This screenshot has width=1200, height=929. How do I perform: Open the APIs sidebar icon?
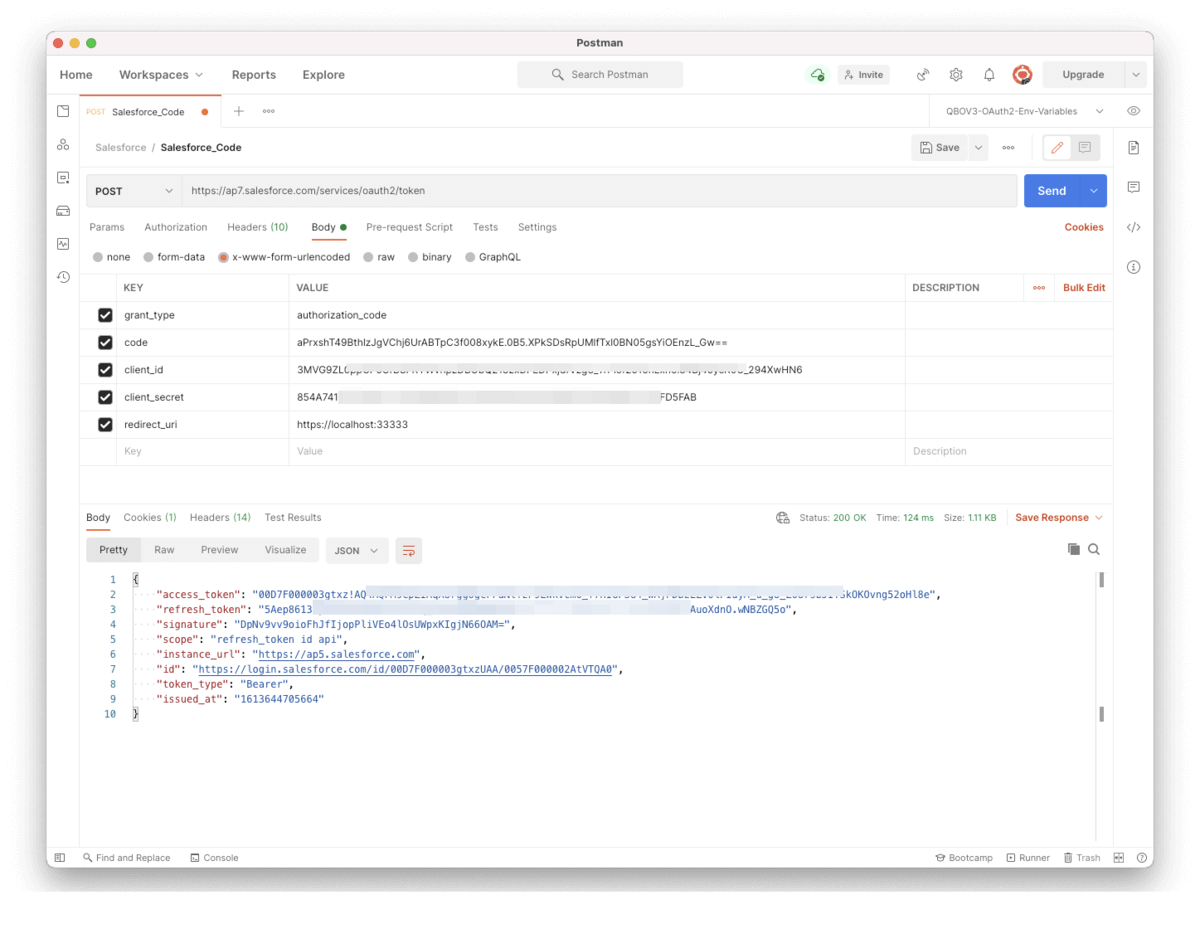pyautogui.click(x=63, y=144)
